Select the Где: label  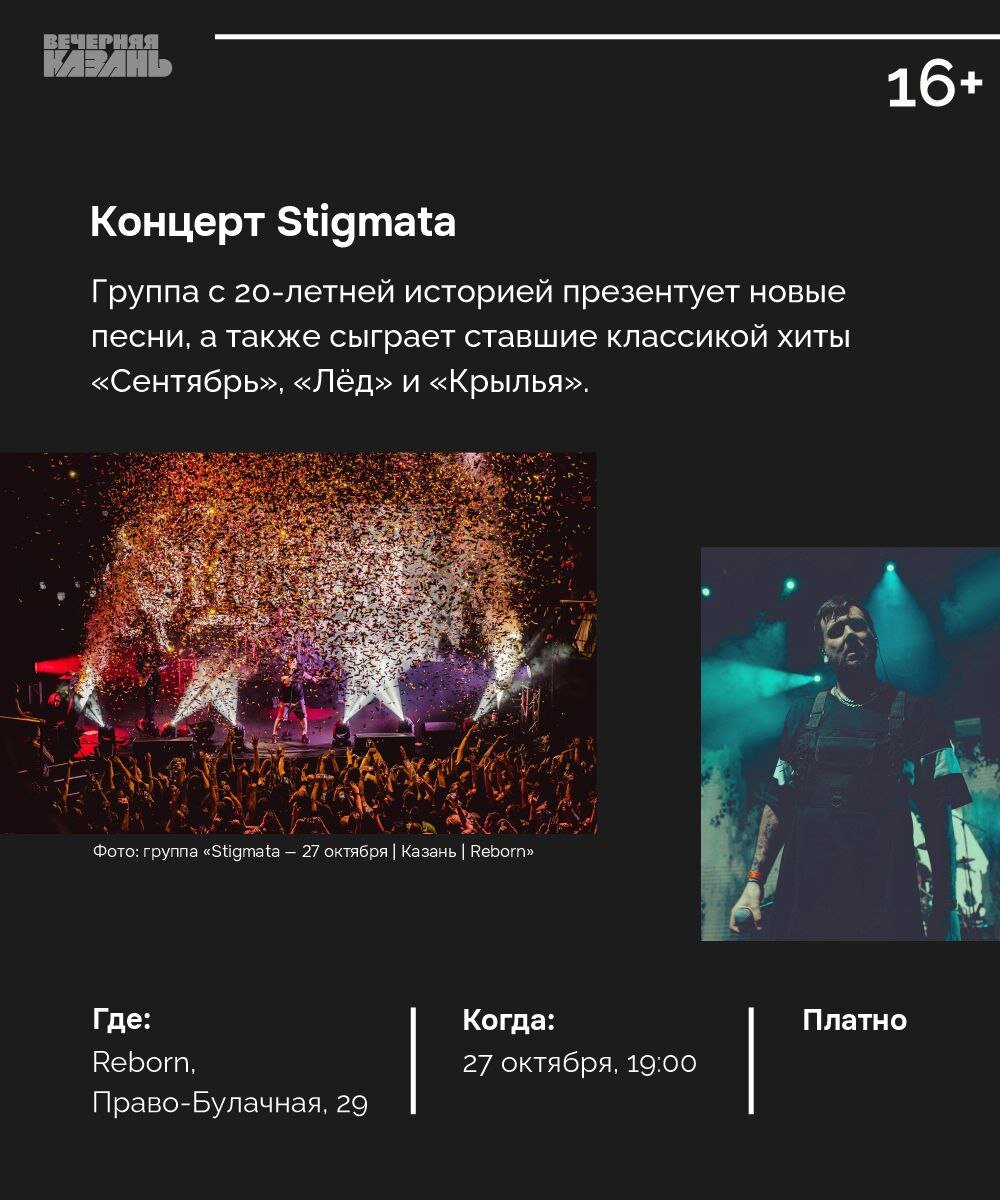[x=121, y=1020]
